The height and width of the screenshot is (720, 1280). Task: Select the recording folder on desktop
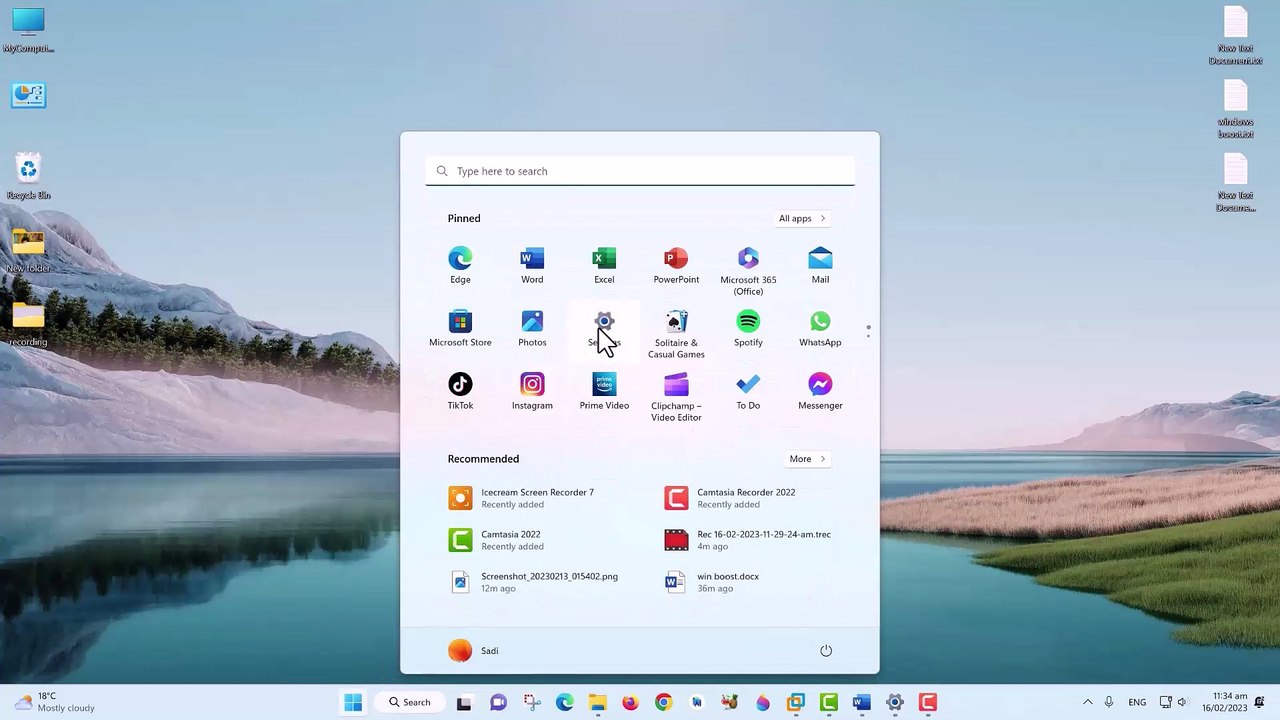28,324
